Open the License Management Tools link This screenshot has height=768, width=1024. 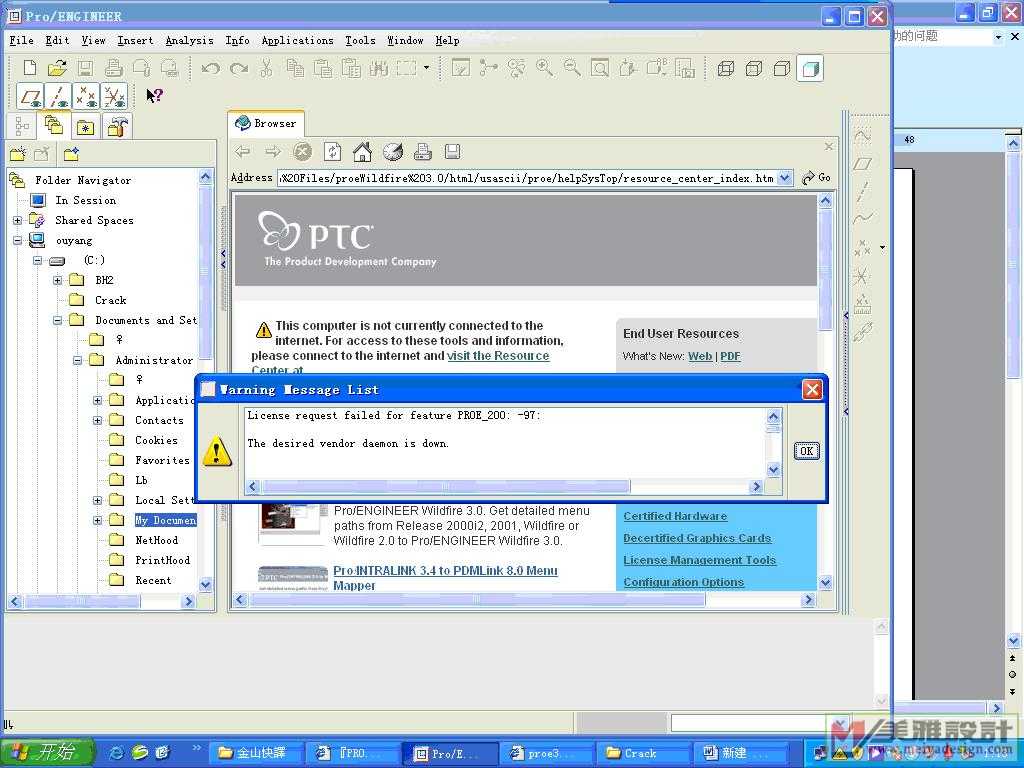699,560
